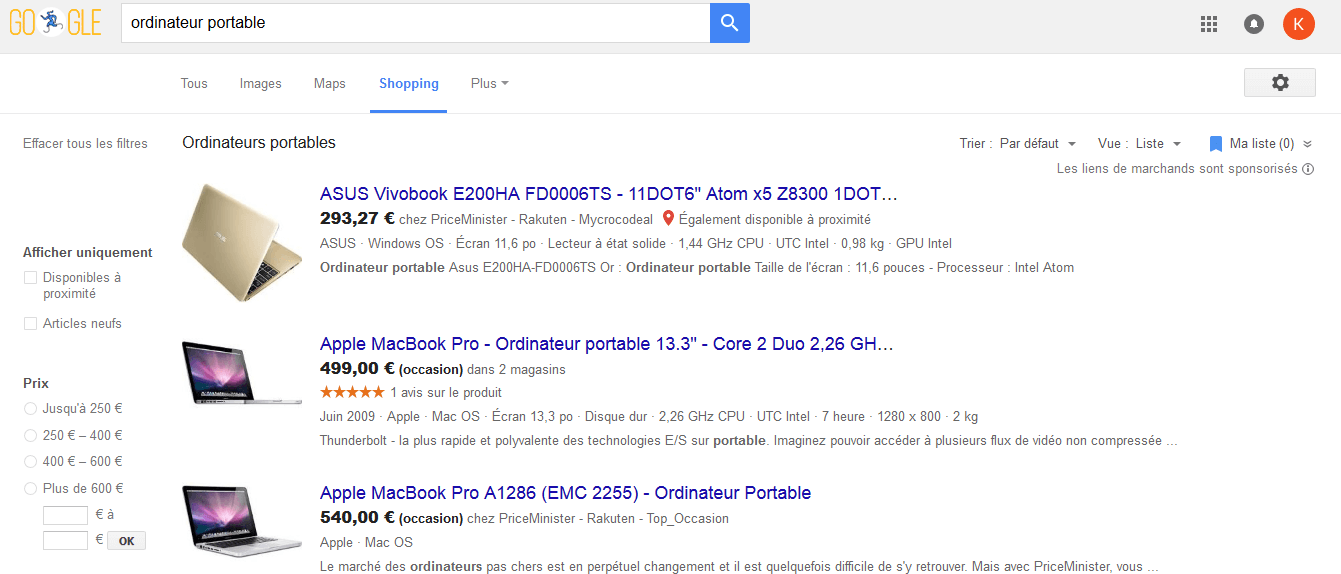The height and width of the screenshot is (574, 1341).
Task: Check the Articles neufs box
Action: click(x=30, y=324)
